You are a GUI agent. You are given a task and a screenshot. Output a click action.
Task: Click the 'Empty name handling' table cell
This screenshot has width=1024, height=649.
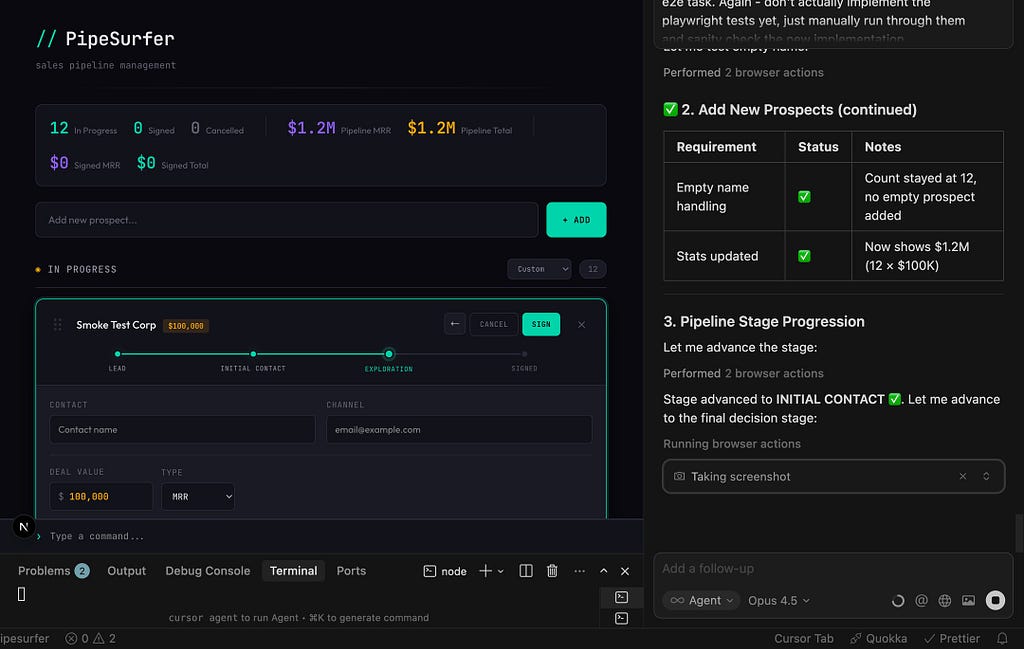[724, 197]
